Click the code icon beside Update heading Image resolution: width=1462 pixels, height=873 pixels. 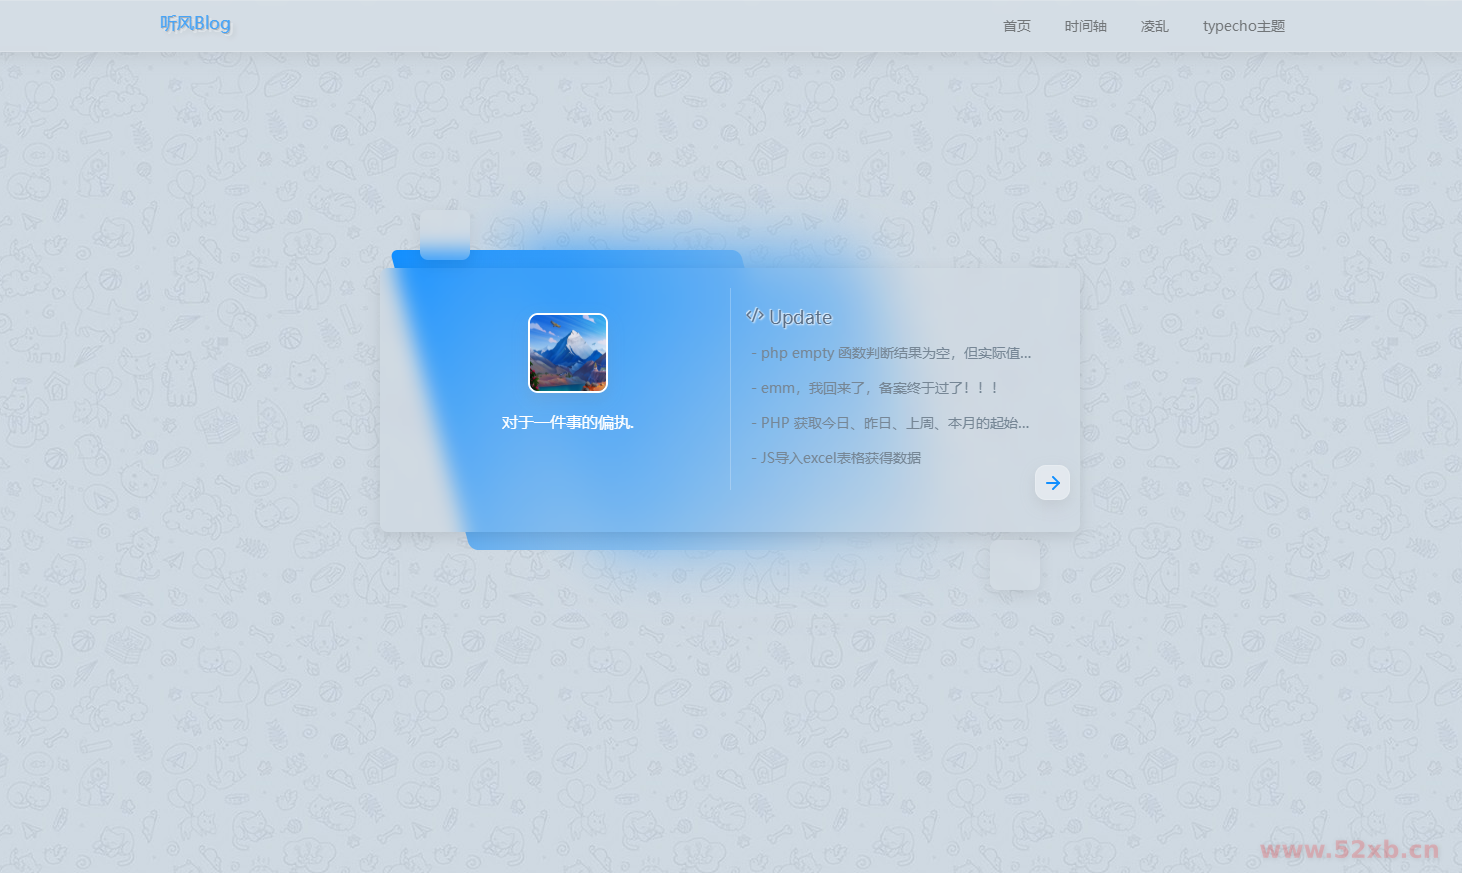(x=756, y=316)
